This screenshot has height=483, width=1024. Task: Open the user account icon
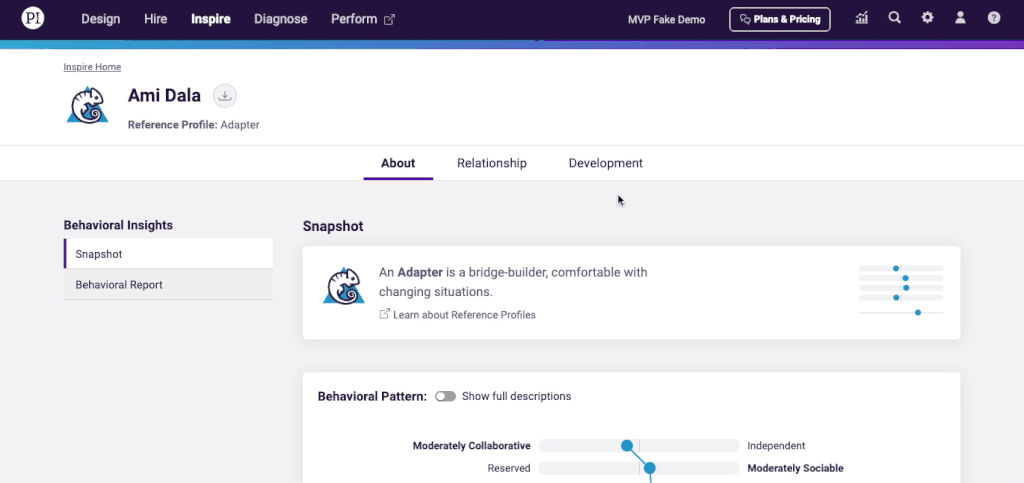[x=961, y=18]
